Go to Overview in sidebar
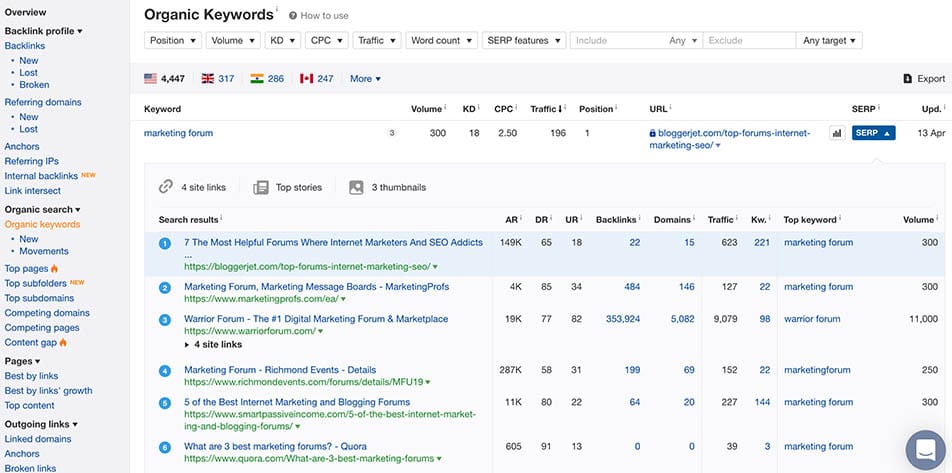Image resolution: width=952 pixels, height=473 pixels. [25, 12]
